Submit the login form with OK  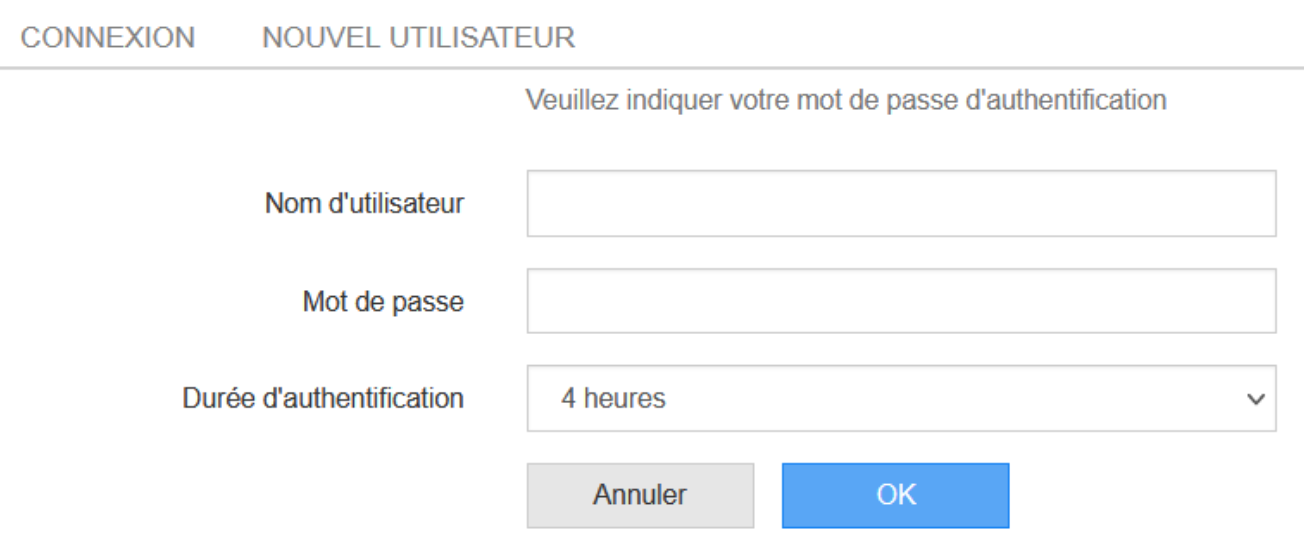tap(895, 495)
